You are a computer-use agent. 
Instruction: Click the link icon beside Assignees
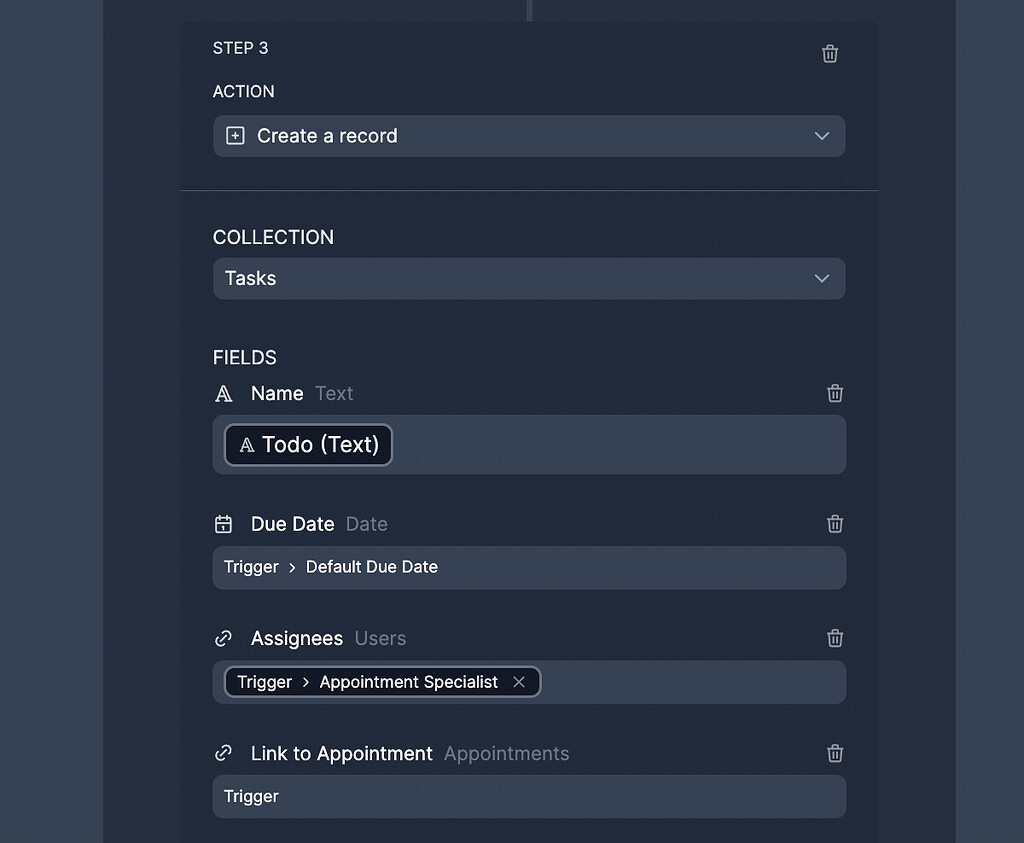223,638
